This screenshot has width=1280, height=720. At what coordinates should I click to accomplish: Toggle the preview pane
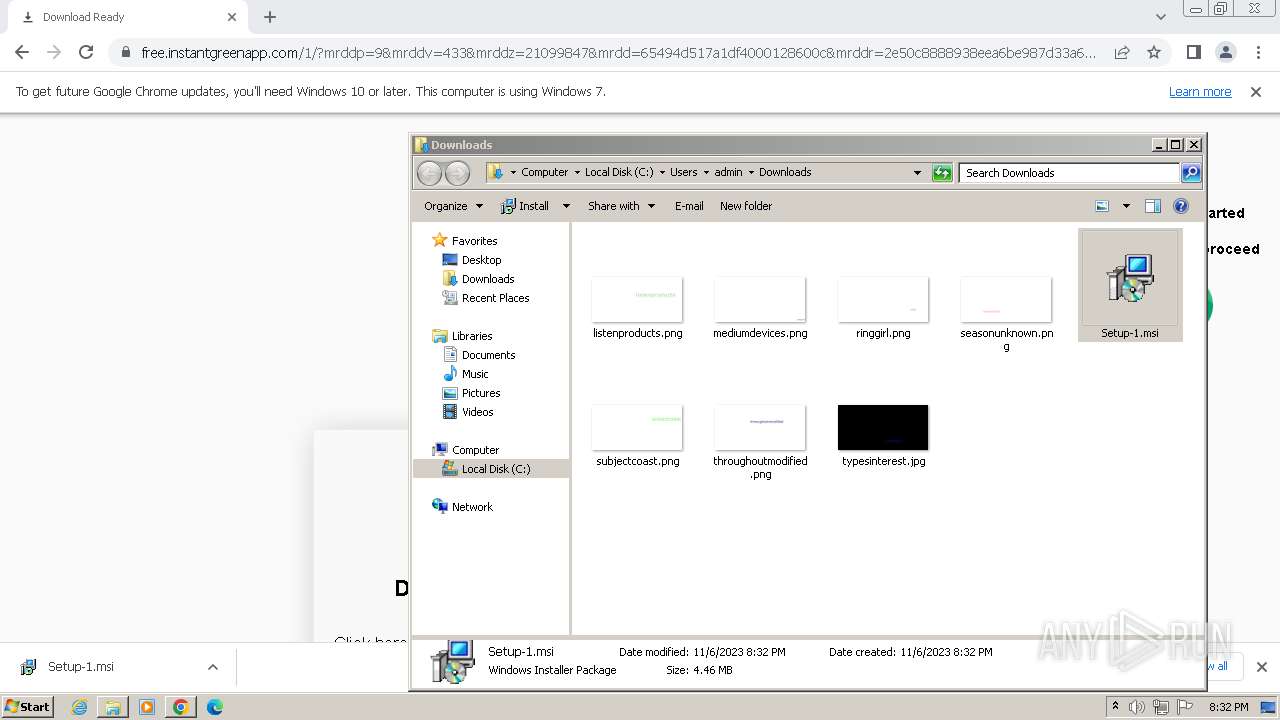[x=1152, y=206]
